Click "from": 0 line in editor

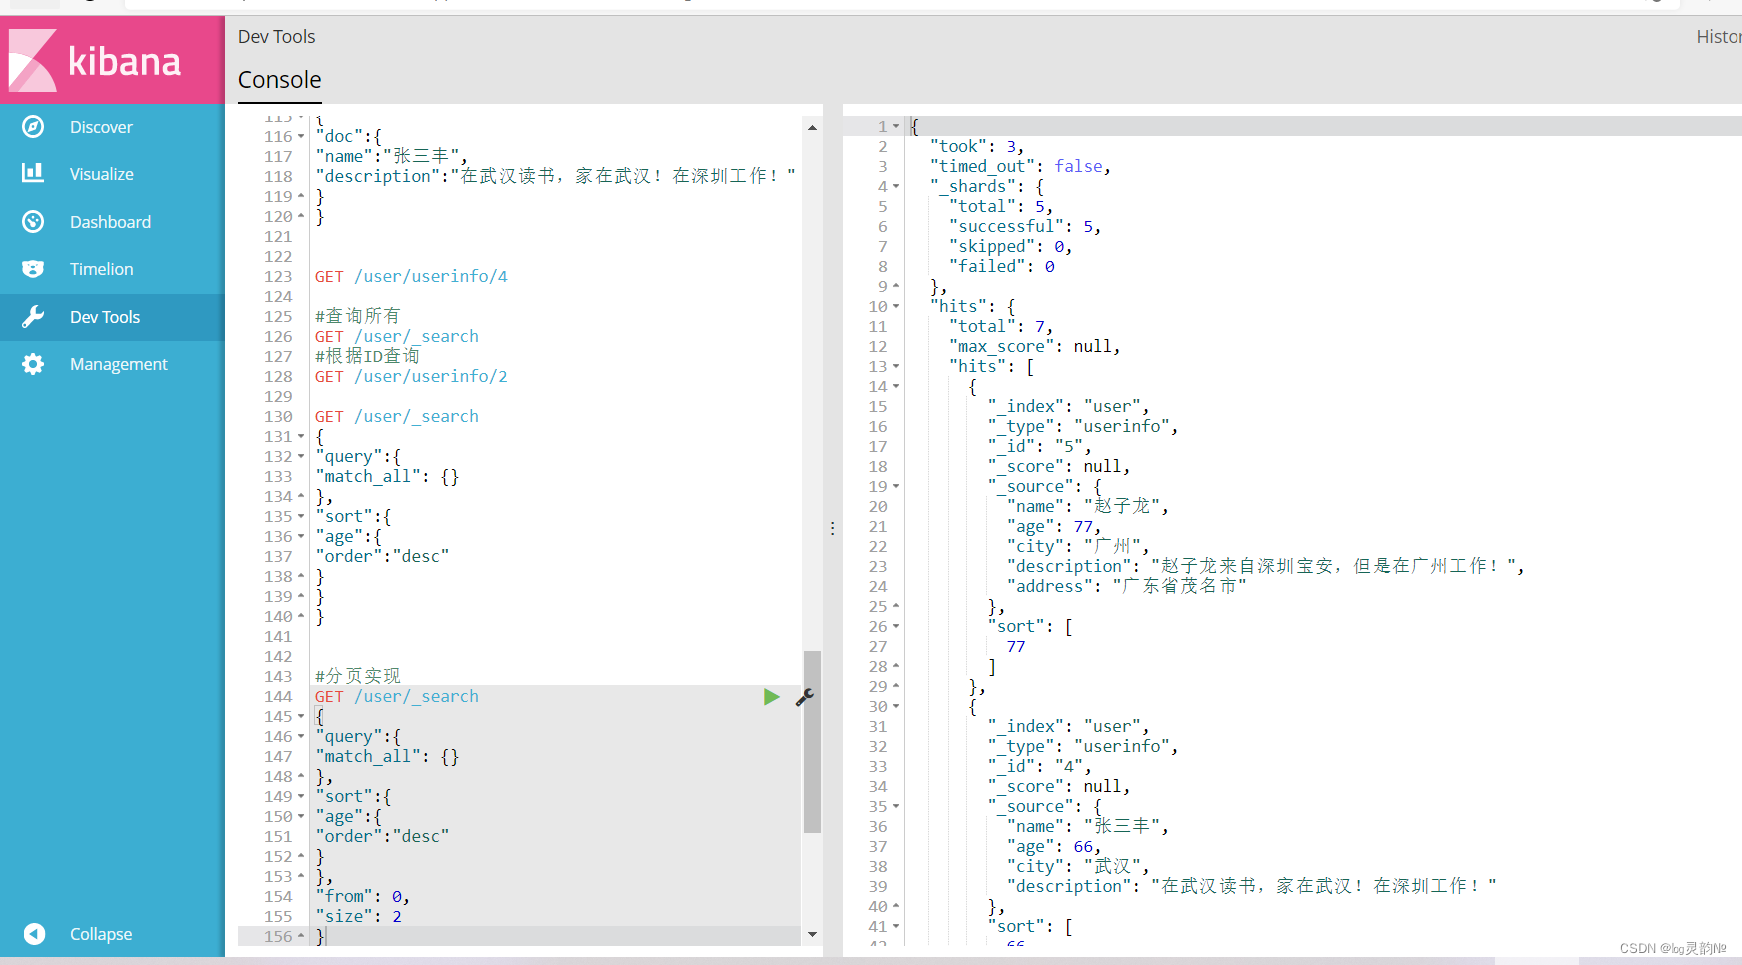click(362, 896)
